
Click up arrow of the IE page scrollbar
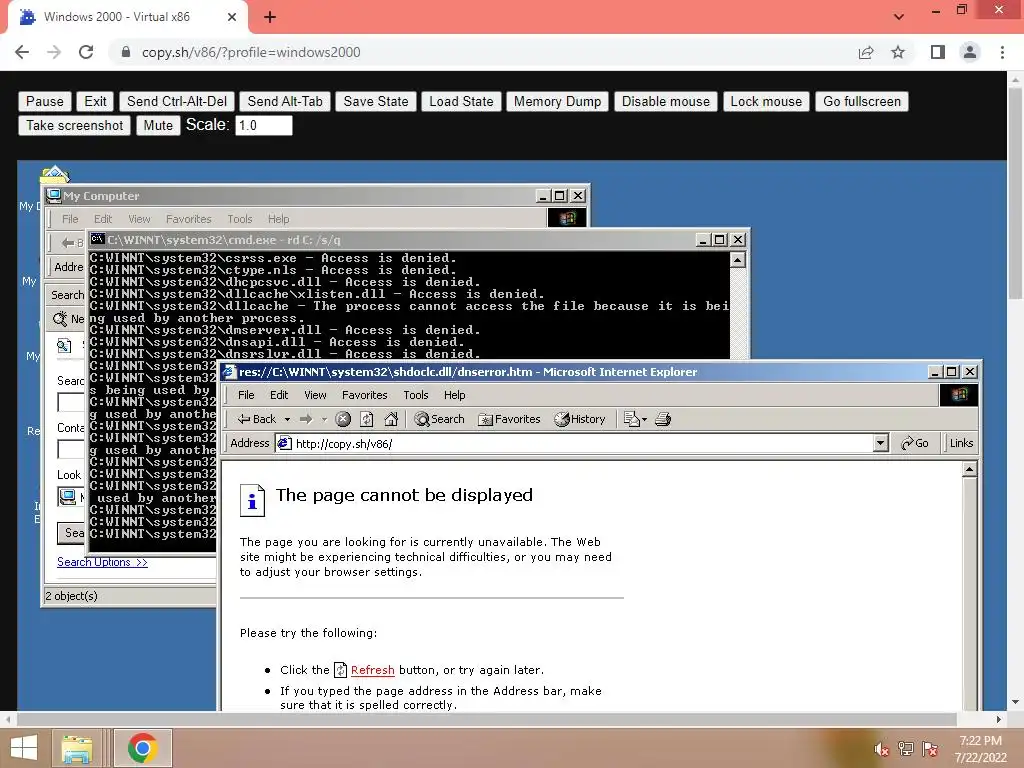[x=970, y=470]
